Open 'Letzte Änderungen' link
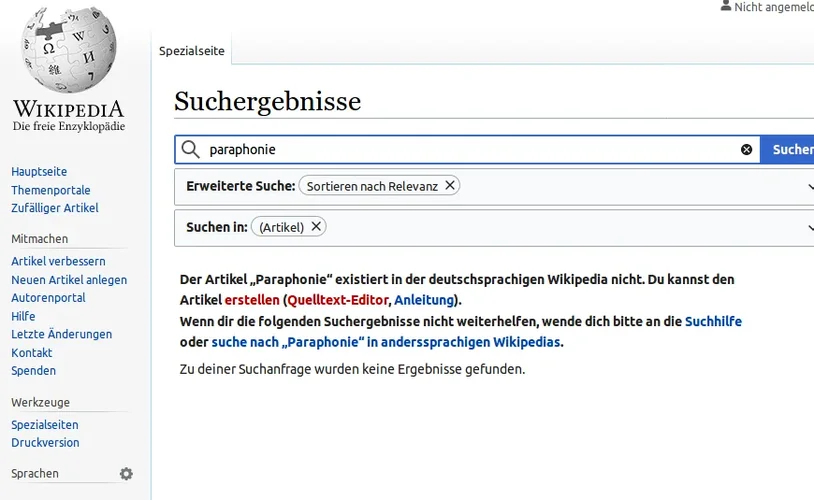 click(x=62, y=334)
